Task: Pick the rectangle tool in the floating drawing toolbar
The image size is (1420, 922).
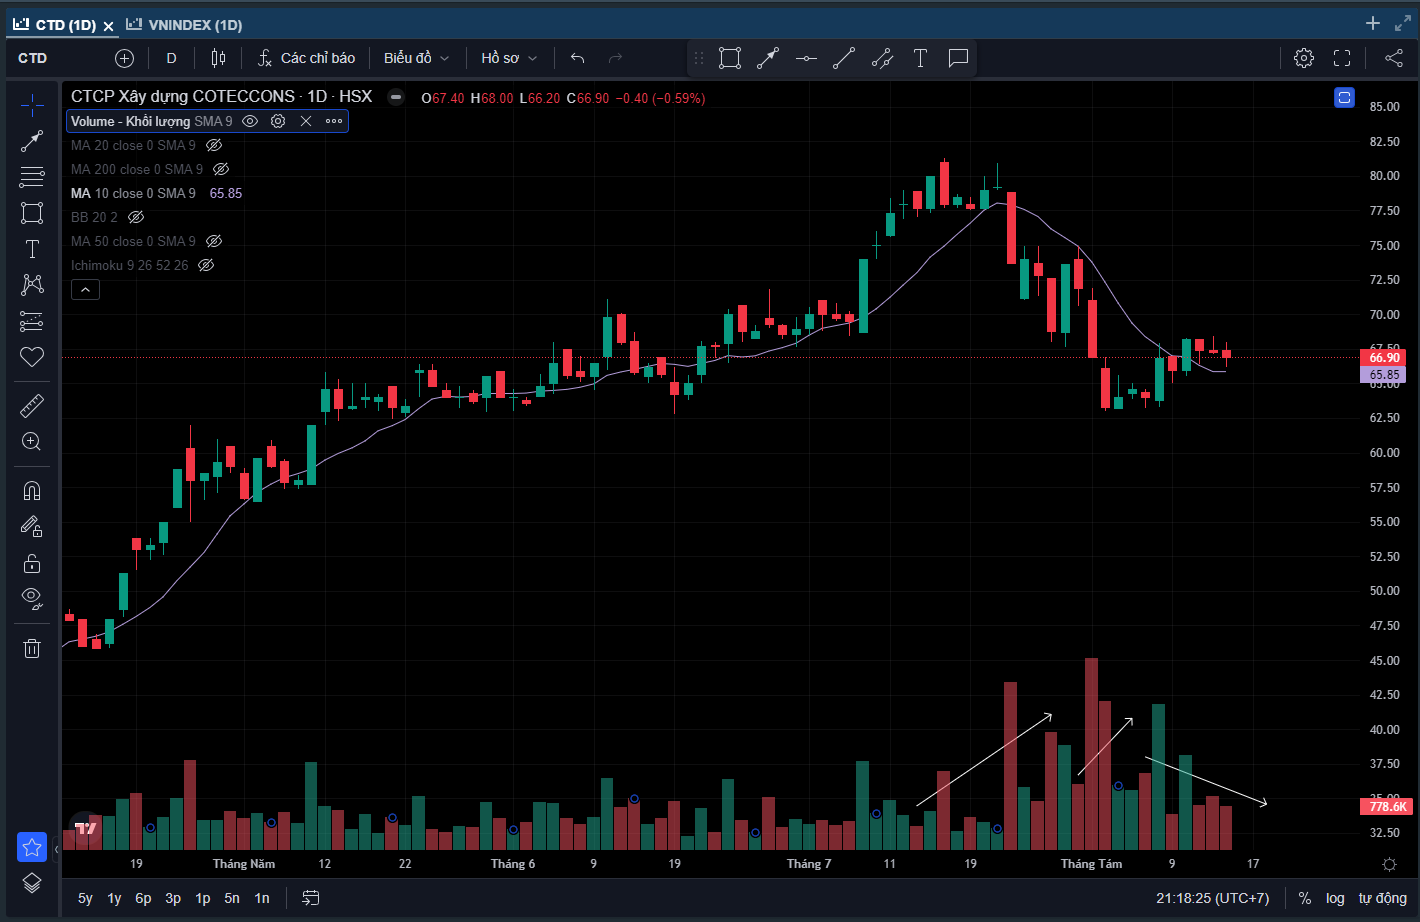Action: click(x=730, y=58)
